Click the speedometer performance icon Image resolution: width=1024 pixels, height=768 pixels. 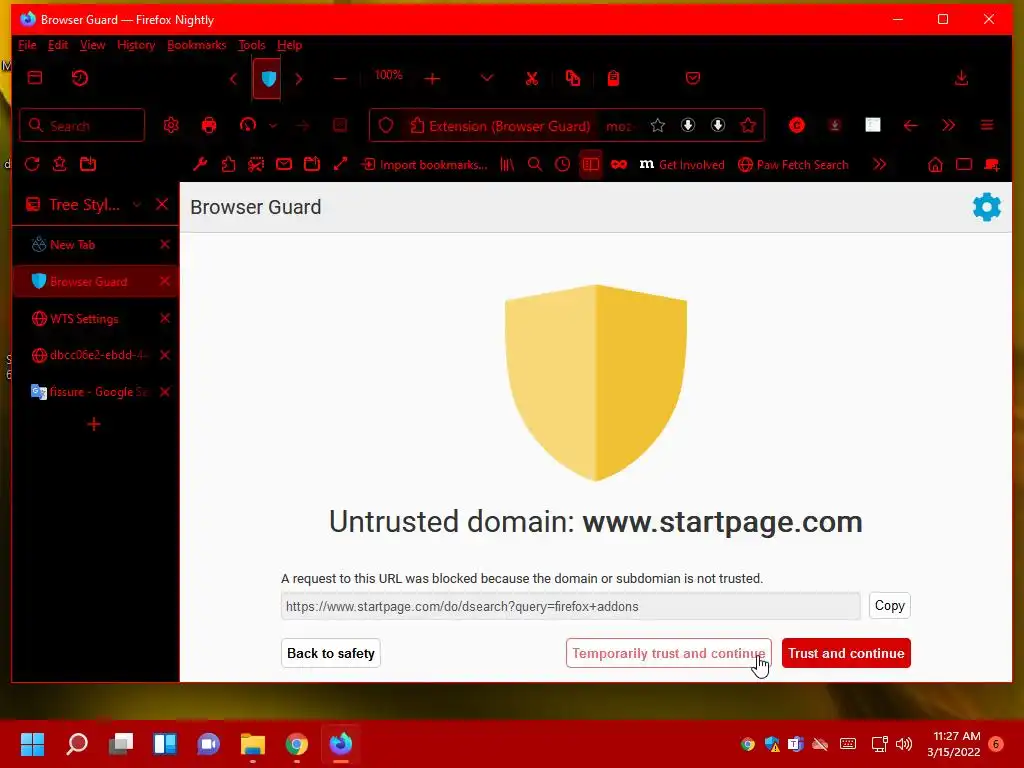tap(248, 125)
